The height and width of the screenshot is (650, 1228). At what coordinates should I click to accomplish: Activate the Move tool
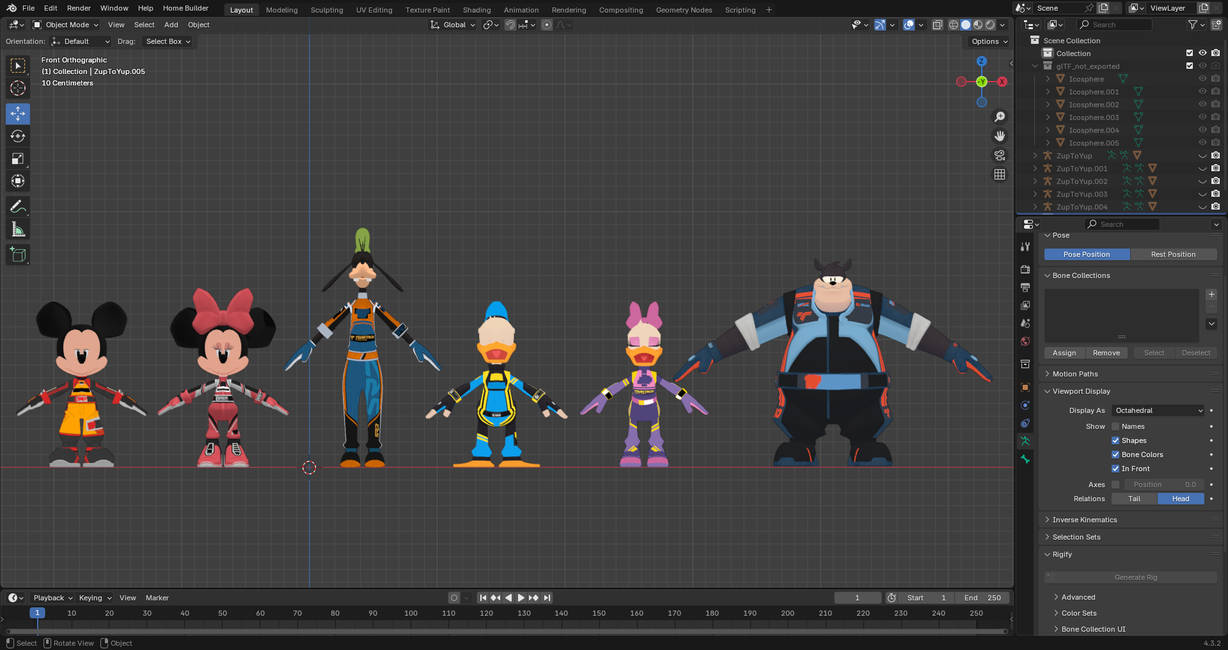tap(18, 113)
